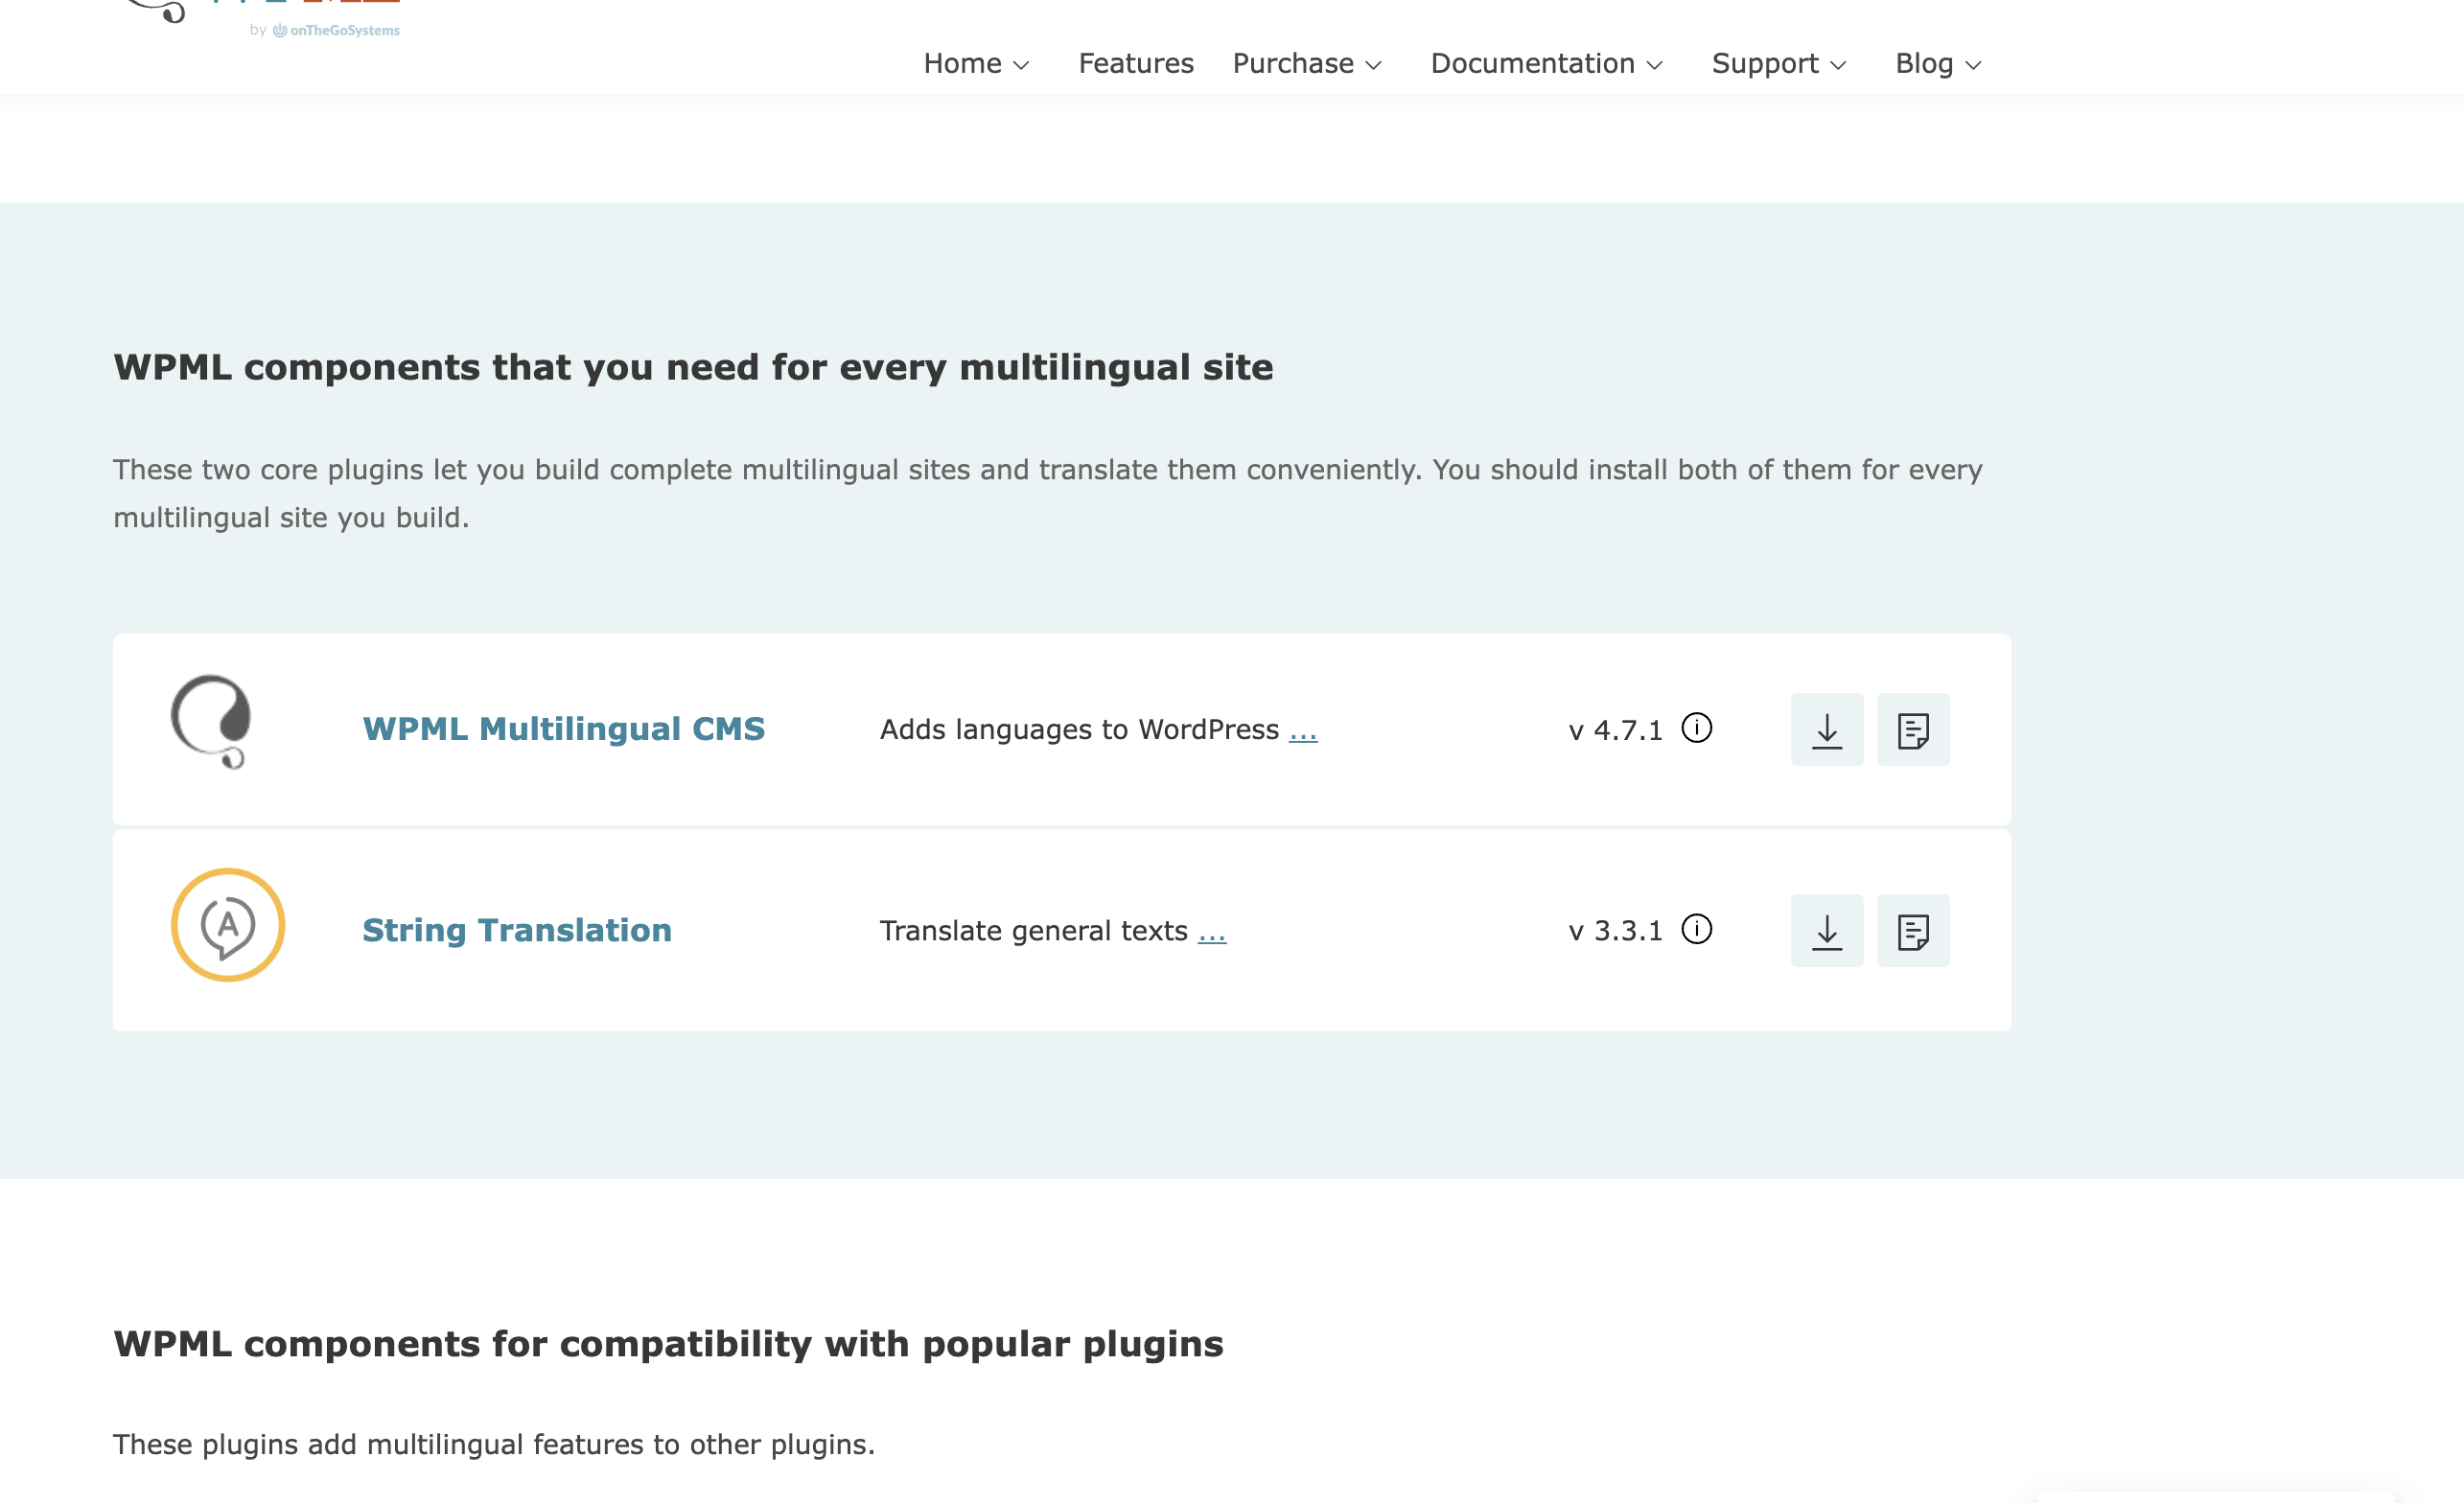Click the 'Translate general texts' description
Viewport: 2464px width, 1503px height.
(1033, 930)
